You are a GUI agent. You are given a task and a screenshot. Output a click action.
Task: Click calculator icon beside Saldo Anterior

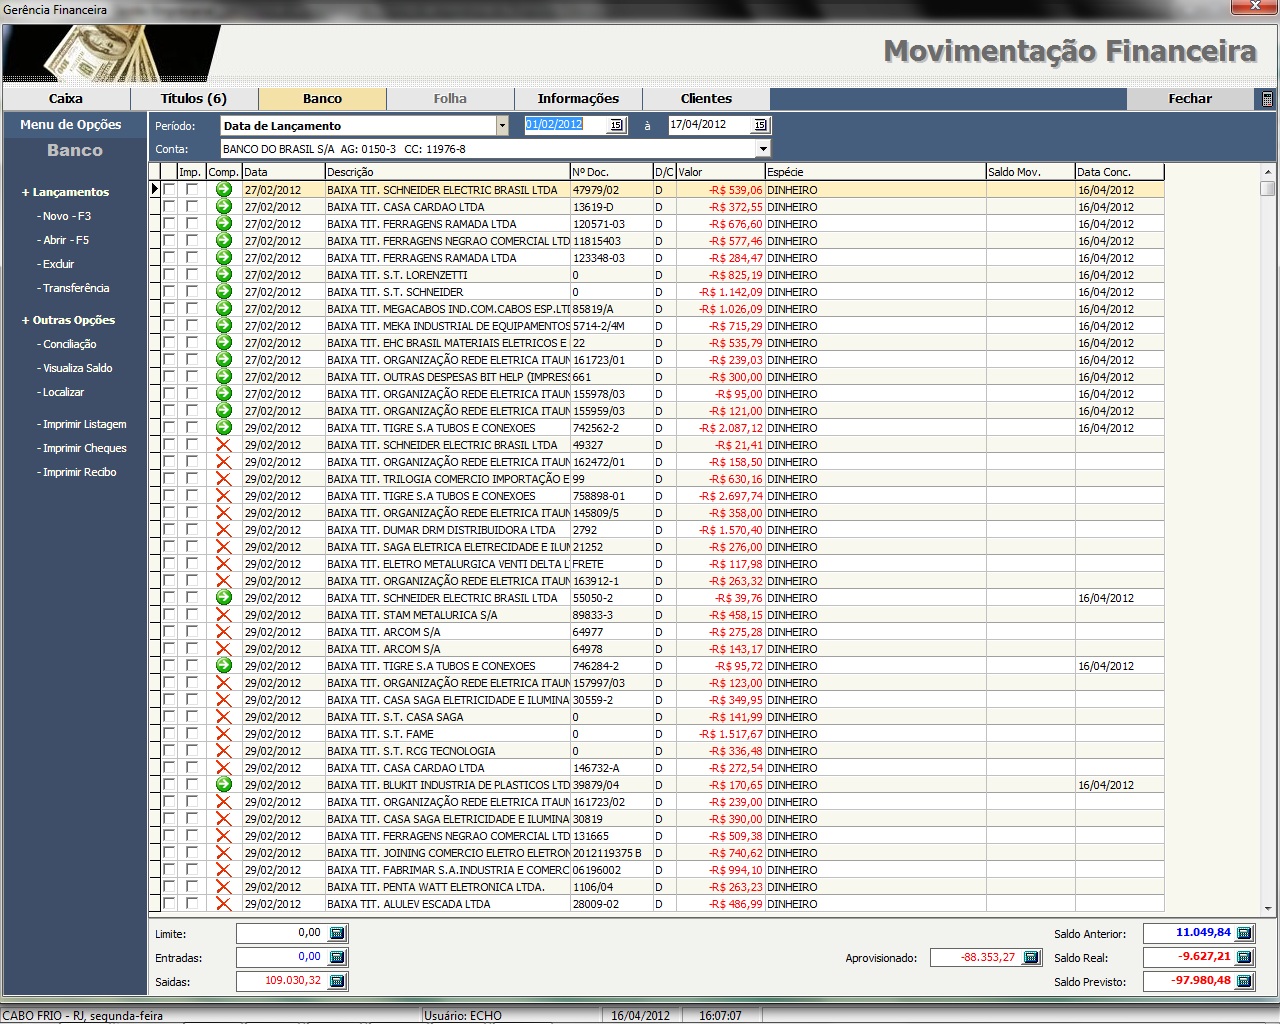click(1244, 933)
